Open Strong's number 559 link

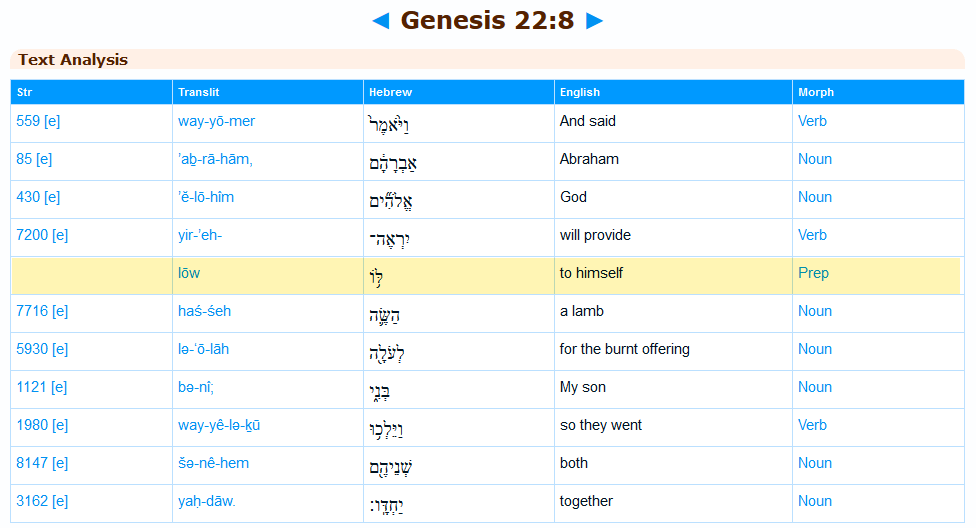26,121
